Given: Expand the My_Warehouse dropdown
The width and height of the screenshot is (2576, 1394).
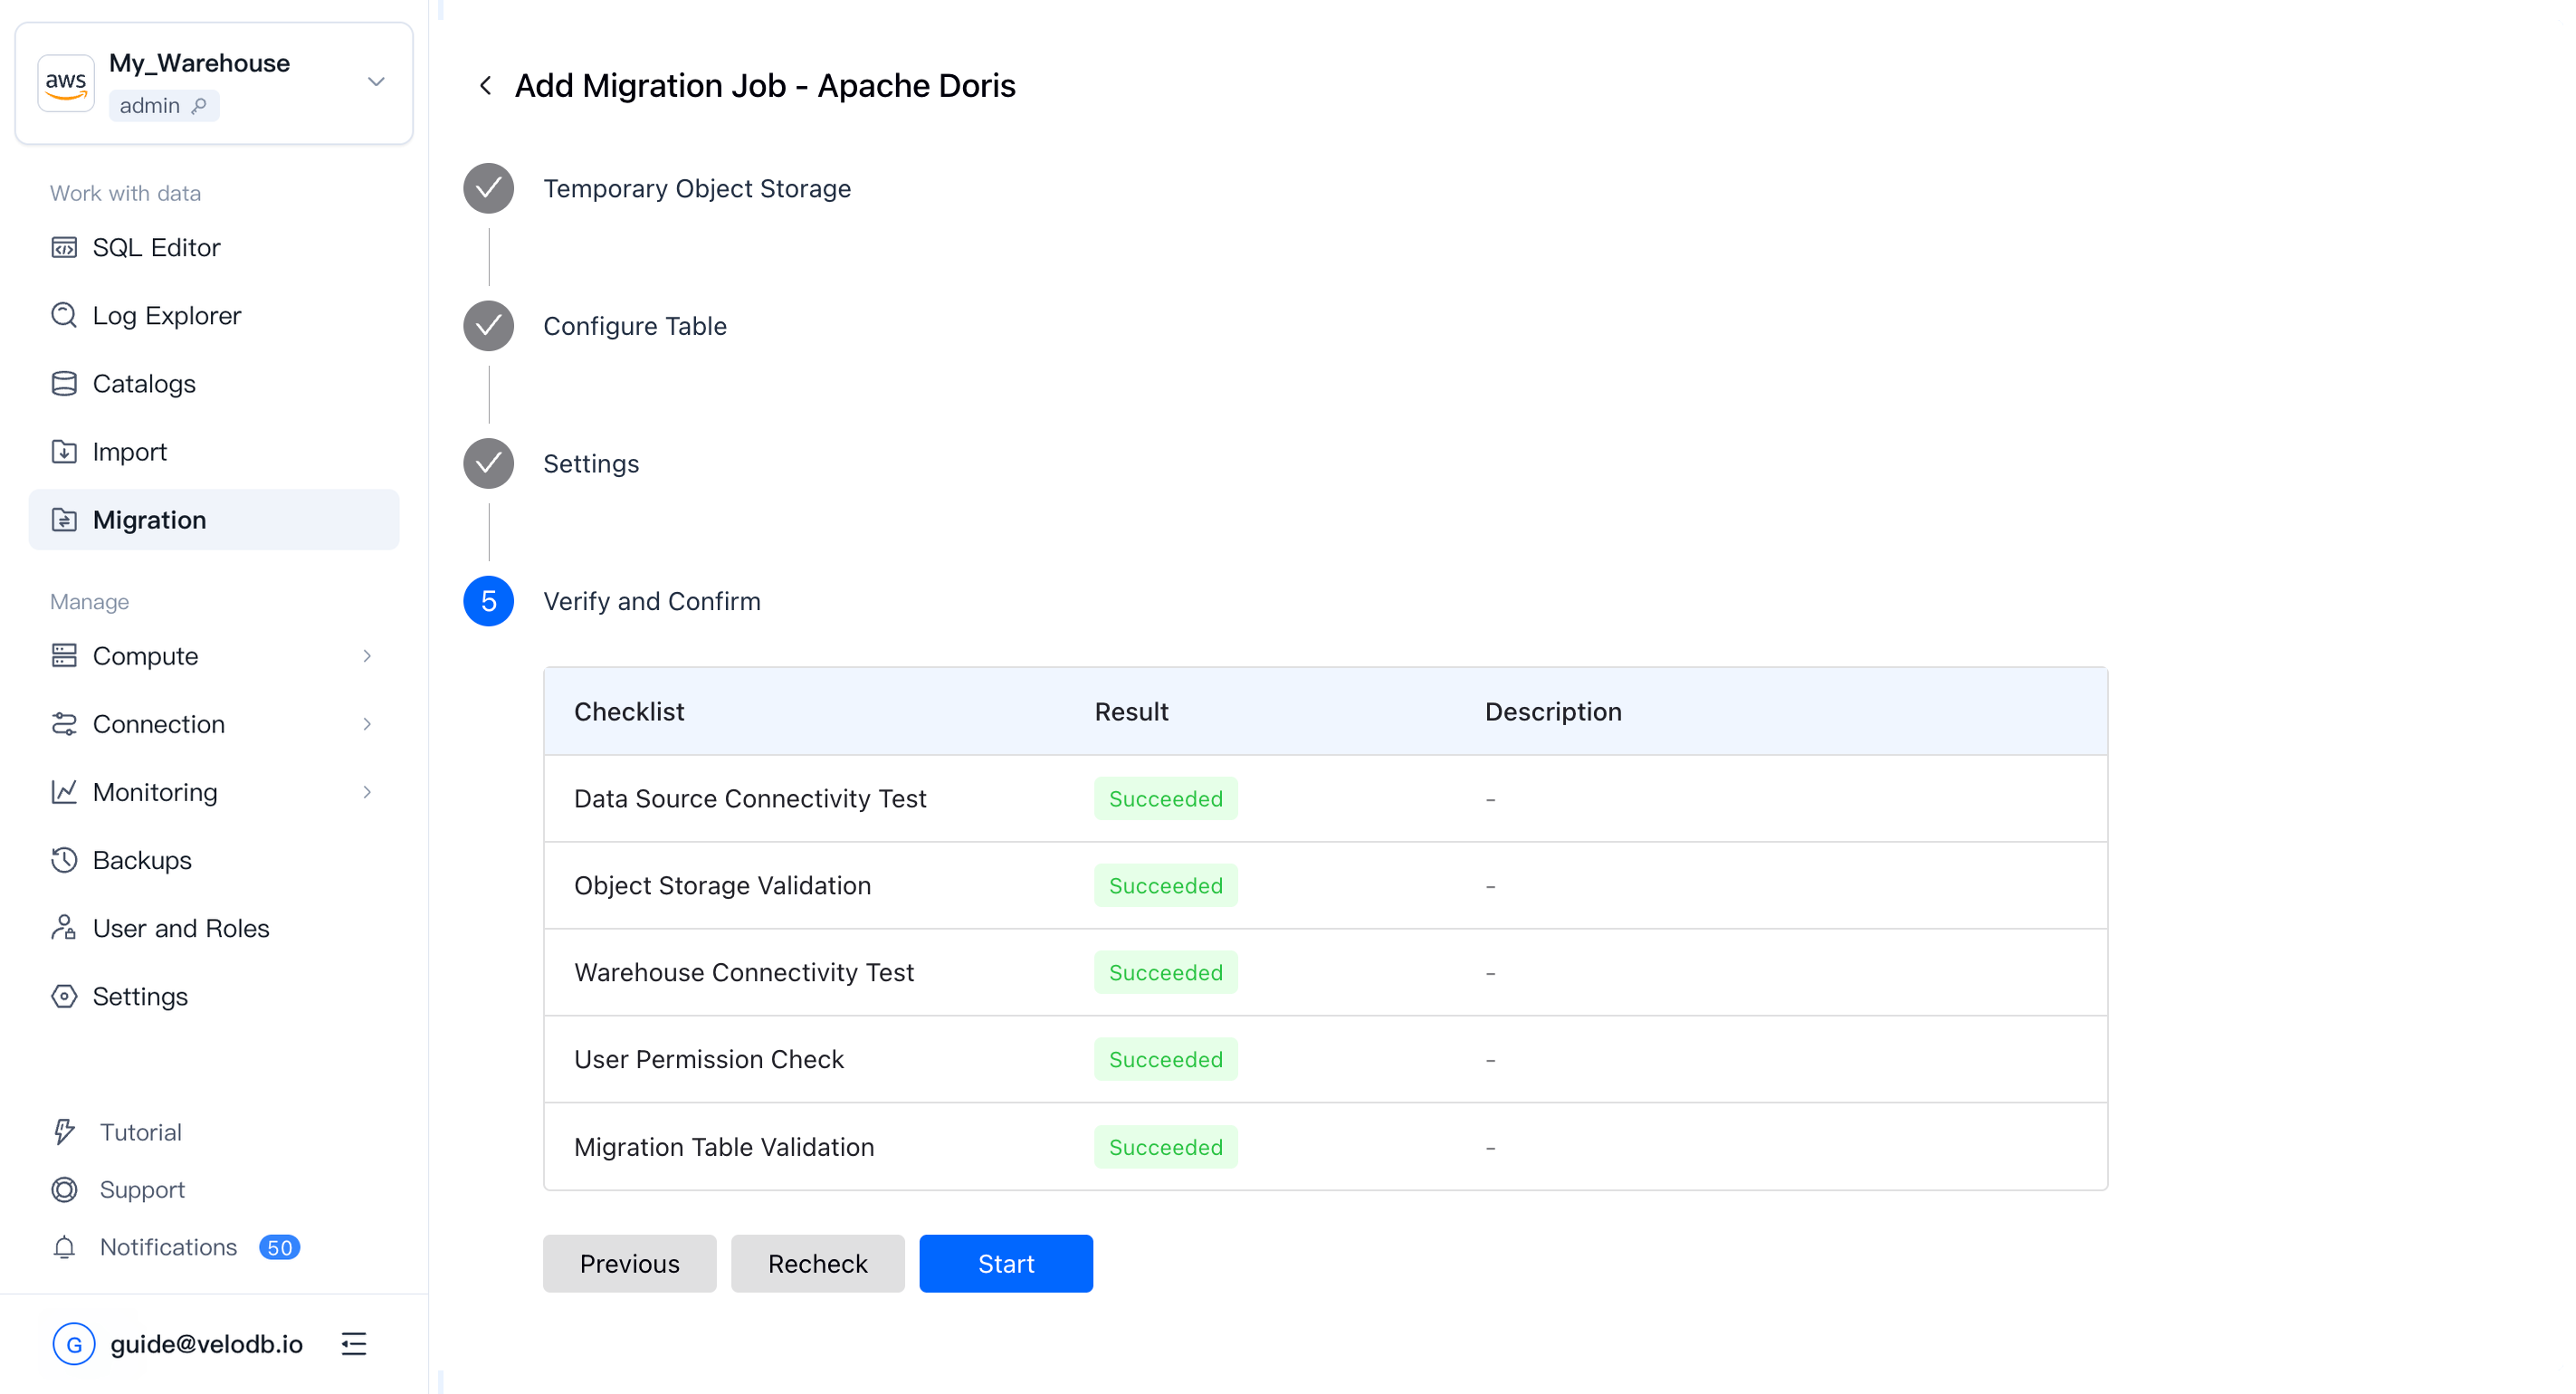Looking at the screenshot, I should 376,82.
